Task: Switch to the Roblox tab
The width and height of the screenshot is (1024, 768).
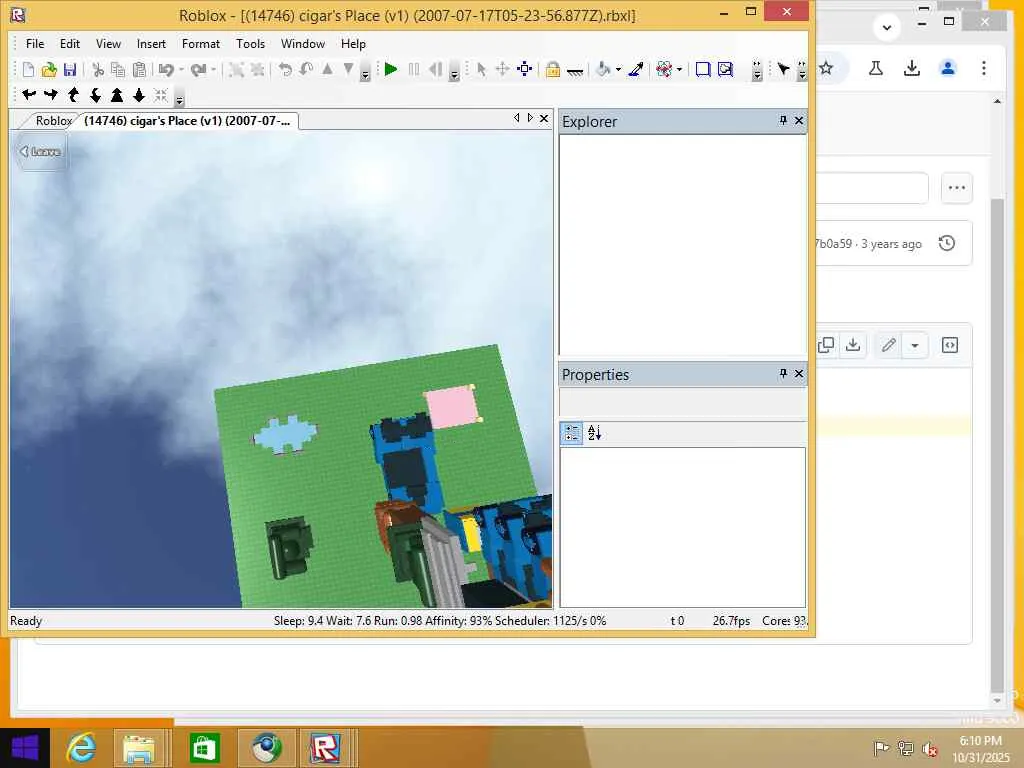Action: pyautogui.click(x=52, y=121)
